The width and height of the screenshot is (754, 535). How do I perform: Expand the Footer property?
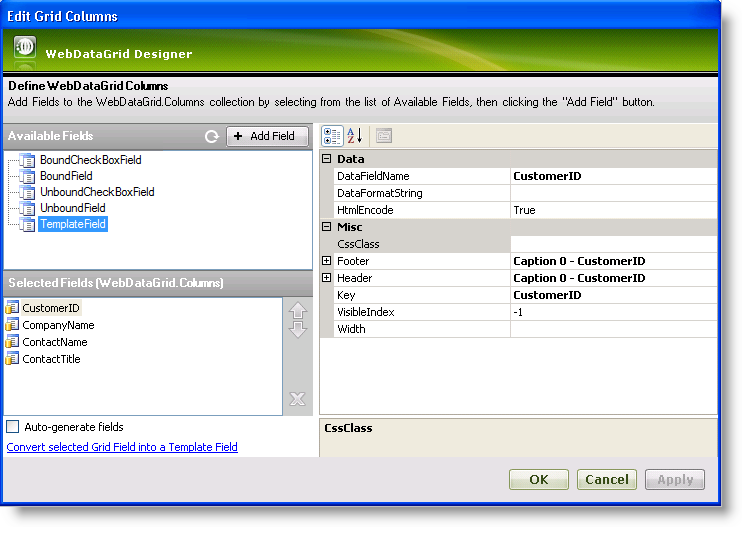pos(326,261)
